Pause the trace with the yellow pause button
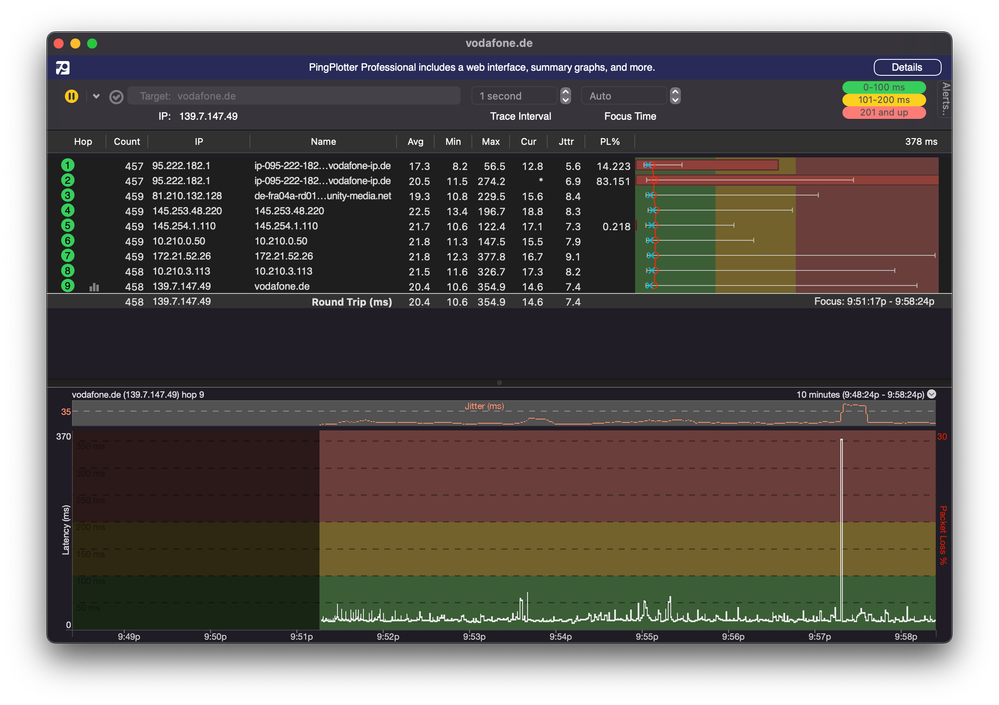Image resolution: width=999 pixels, height=705 pixels. (71, 97)
